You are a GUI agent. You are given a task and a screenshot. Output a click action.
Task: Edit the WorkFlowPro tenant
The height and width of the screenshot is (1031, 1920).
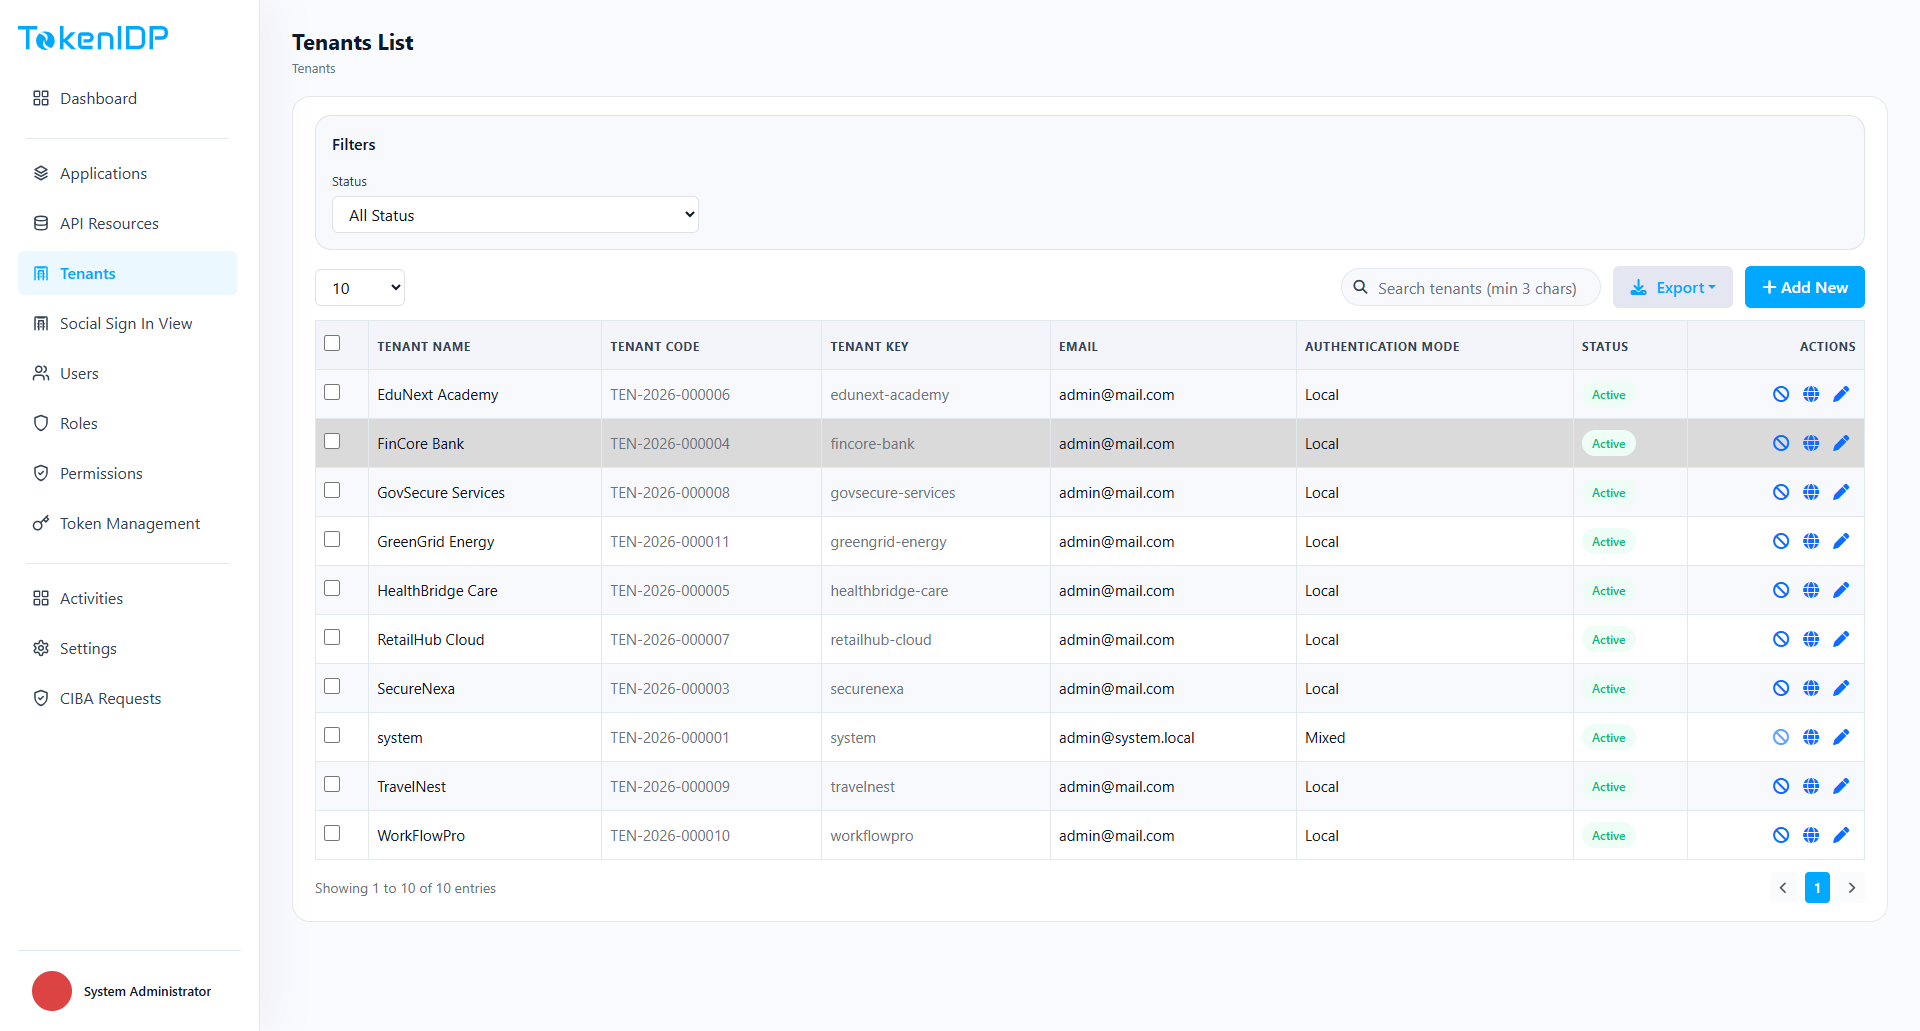[1841, 835]
